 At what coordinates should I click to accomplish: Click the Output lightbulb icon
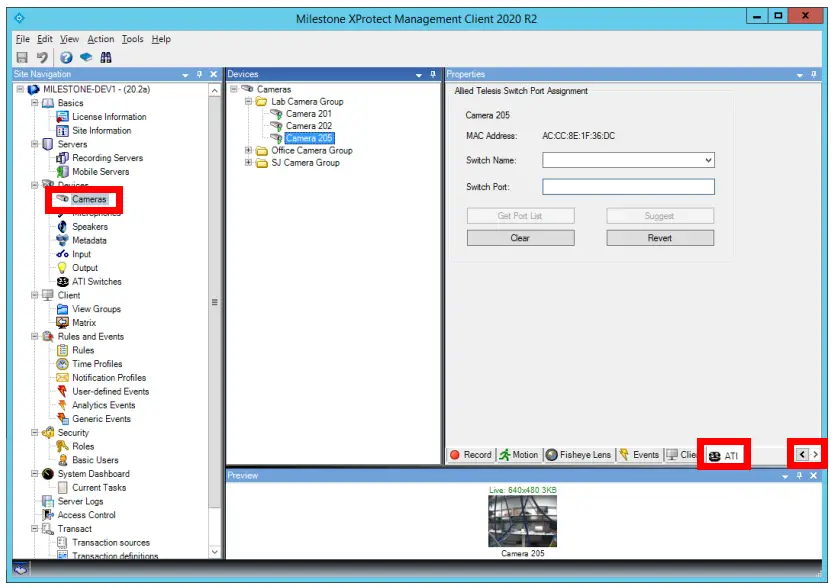62,268
